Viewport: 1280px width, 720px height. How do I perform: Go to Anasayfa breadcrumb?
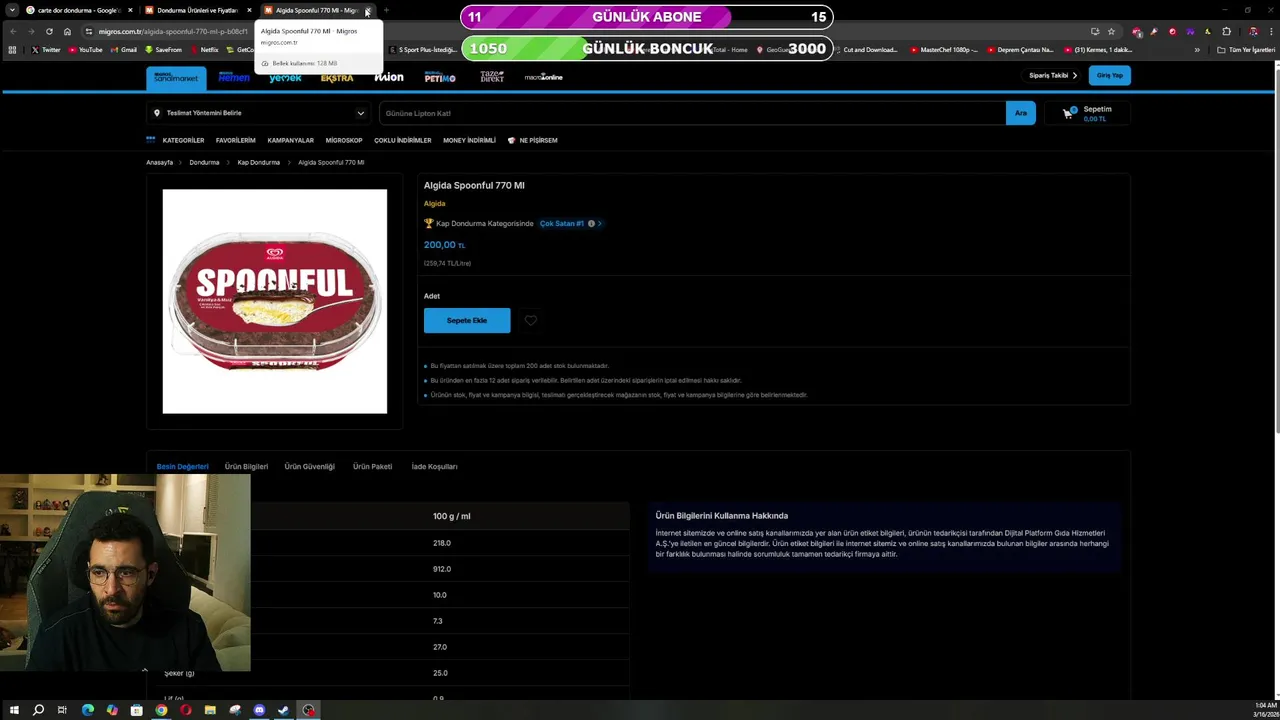click(160, 162)
